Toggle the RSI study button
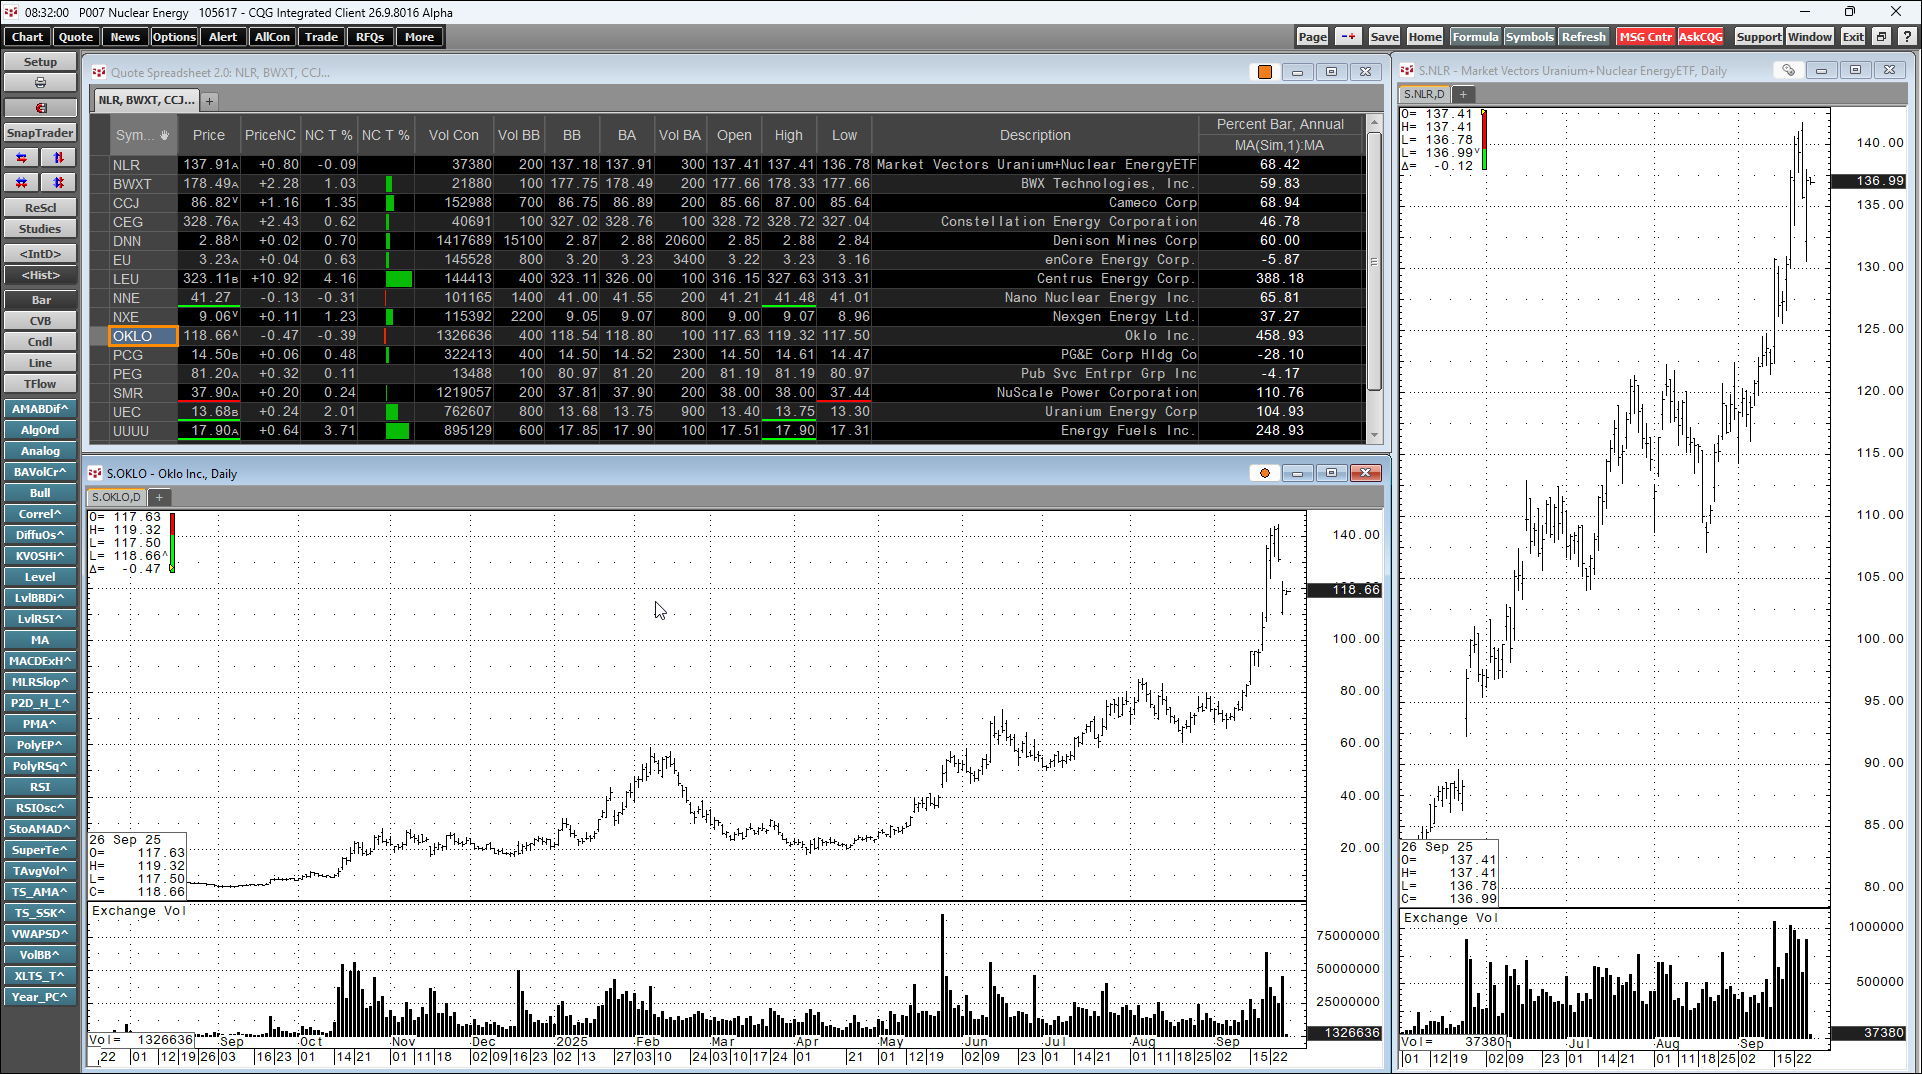1922x1074 pixels. 40,787
